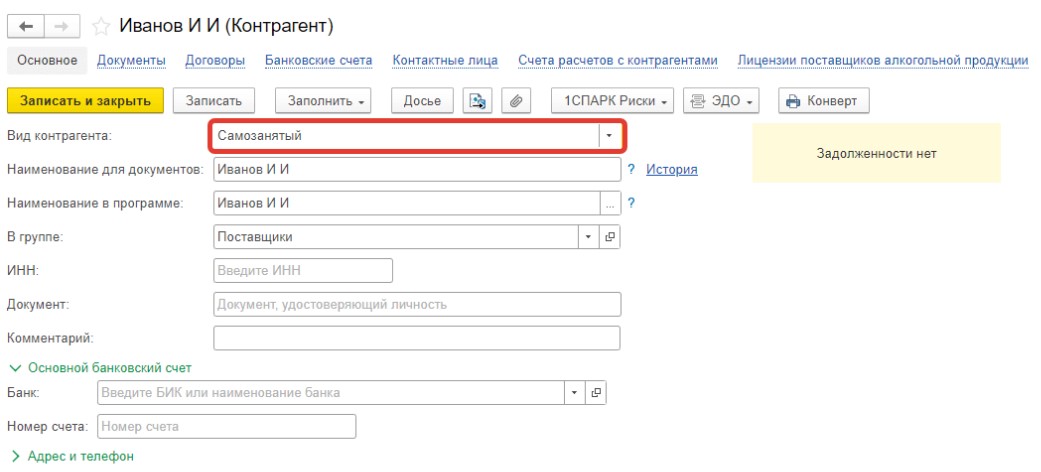Click the Конверт print button

824,101
